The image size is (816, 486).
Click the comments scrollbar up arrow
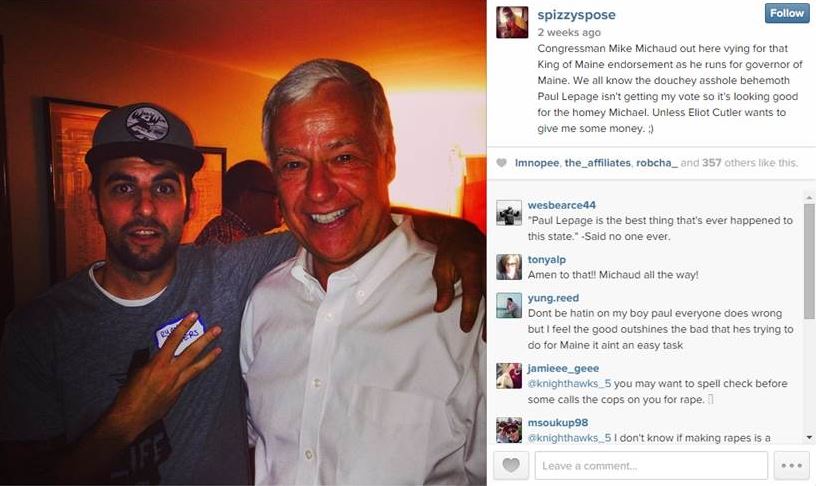(x=809, y=198)
